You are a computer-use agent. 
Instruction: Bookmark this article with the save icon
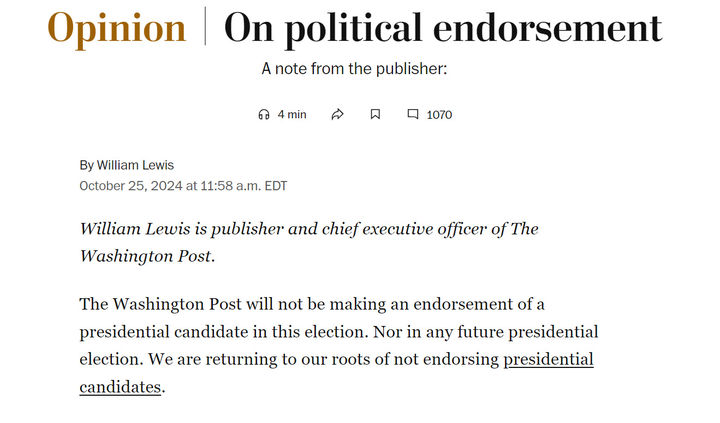(375, 114)
